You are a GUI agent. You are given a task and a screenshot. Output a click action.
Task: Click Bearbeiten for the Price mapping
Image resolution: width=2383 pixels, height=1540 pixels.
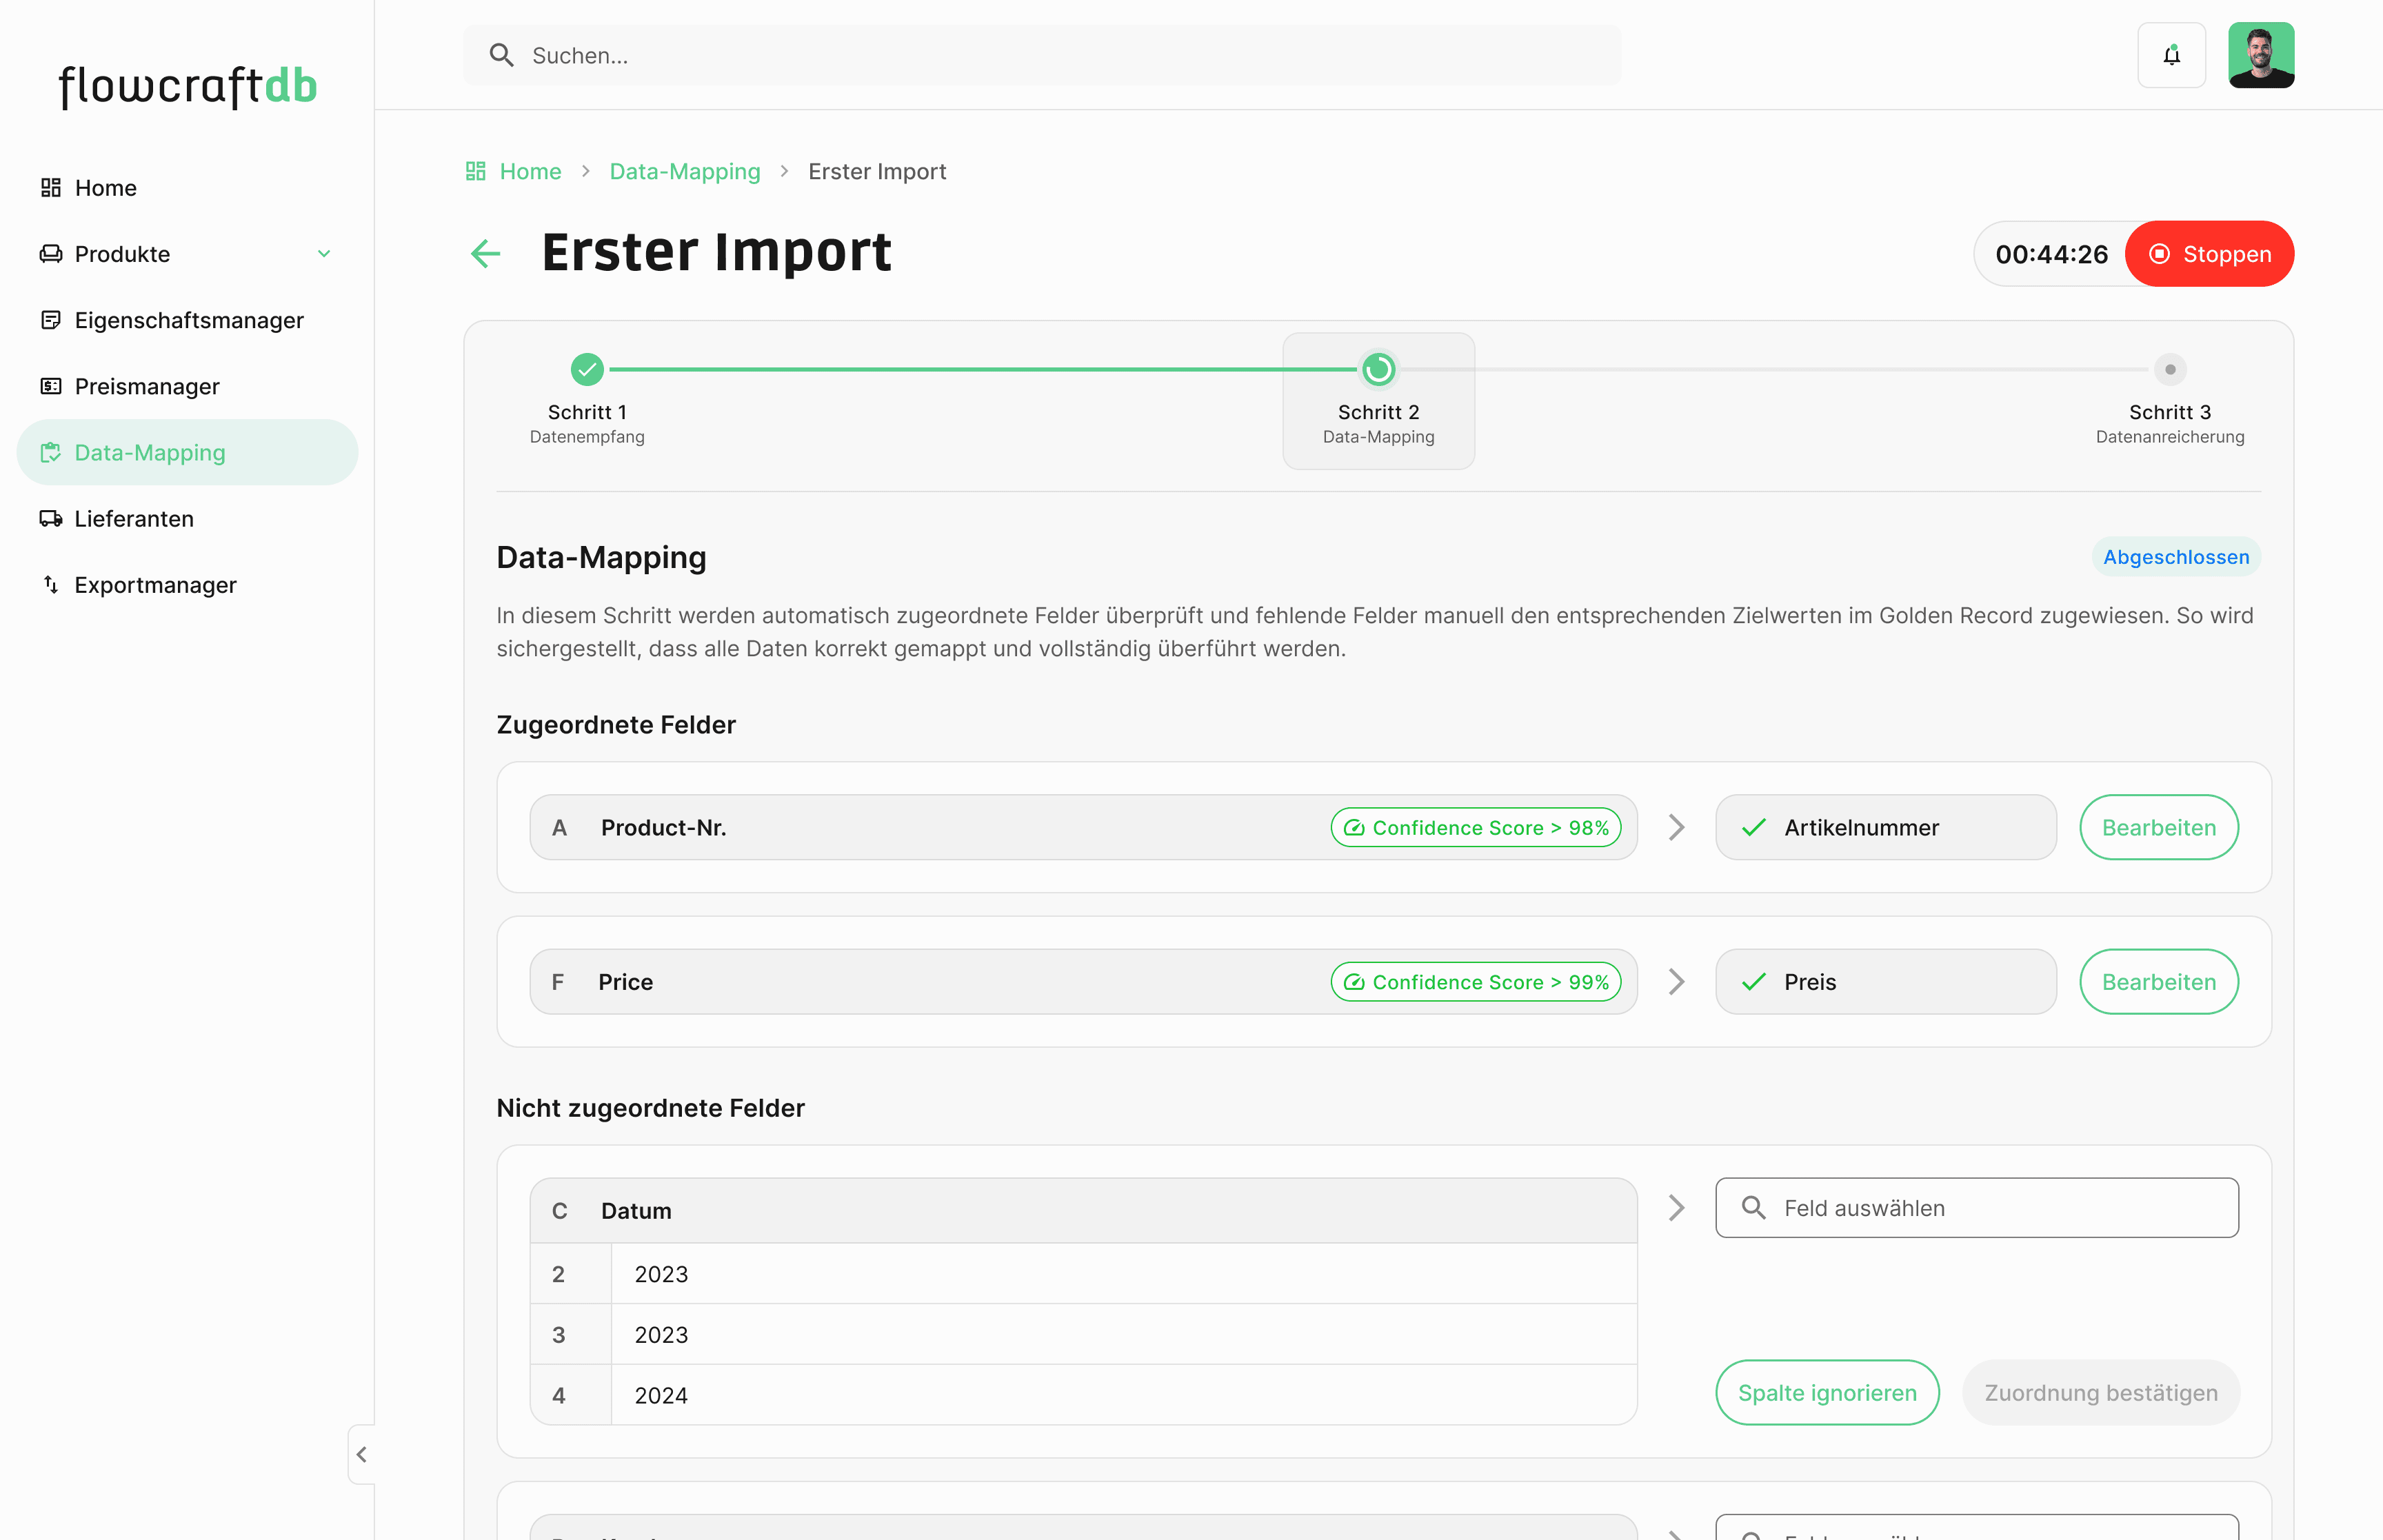tap(2158, 981)
